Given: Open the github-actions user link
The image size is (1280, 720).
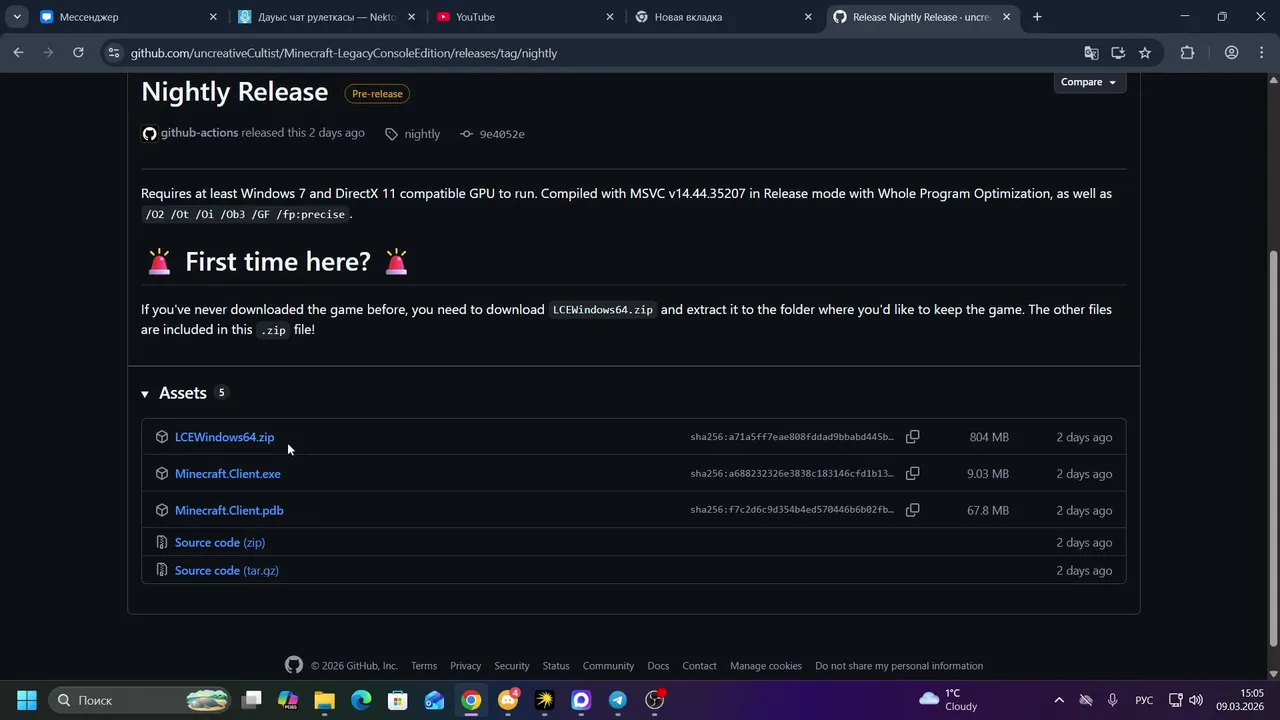Looking at the screenshot, I should 199,133.
